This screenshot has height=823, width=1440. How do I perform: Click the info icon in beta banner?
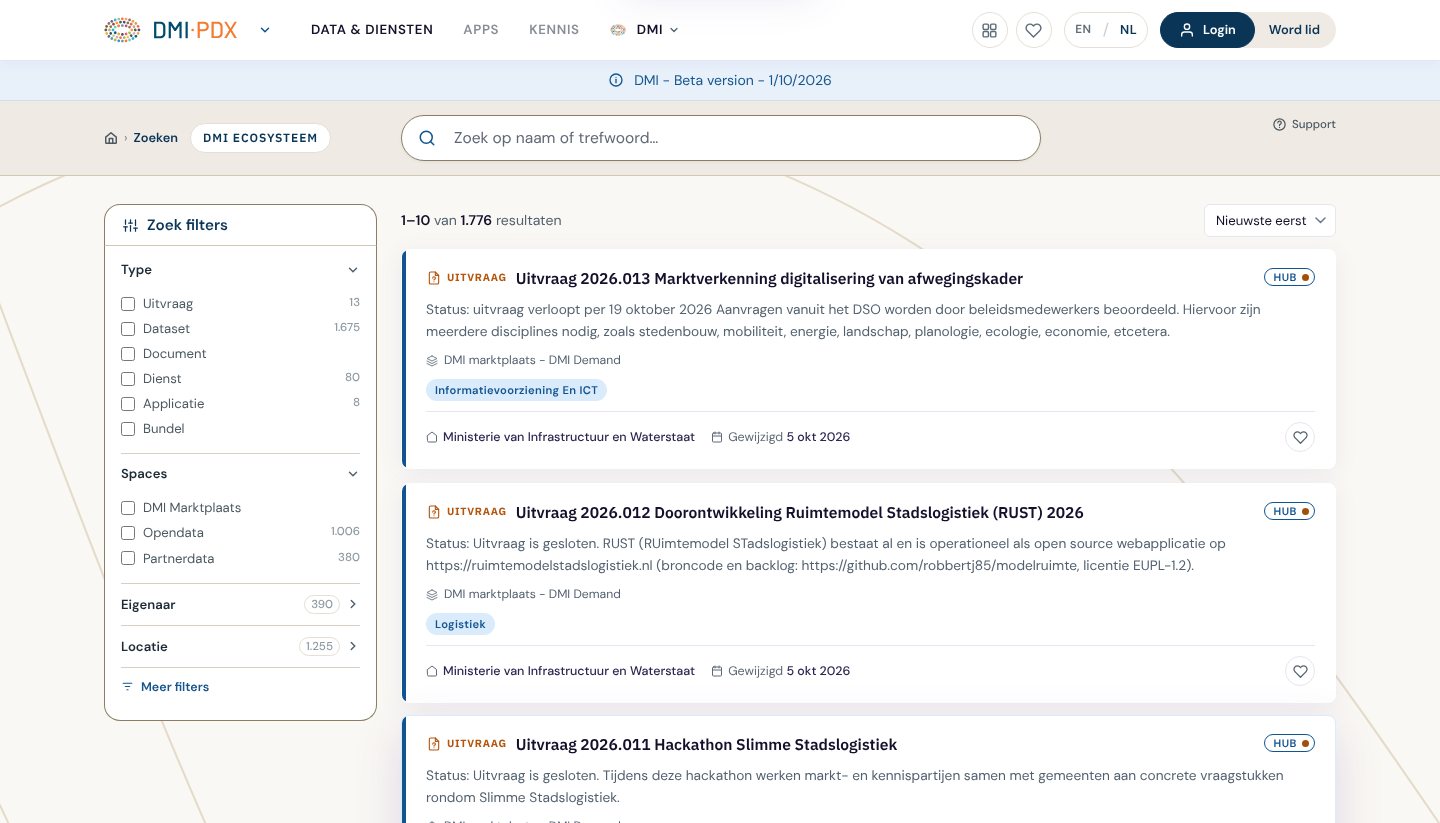616,80
